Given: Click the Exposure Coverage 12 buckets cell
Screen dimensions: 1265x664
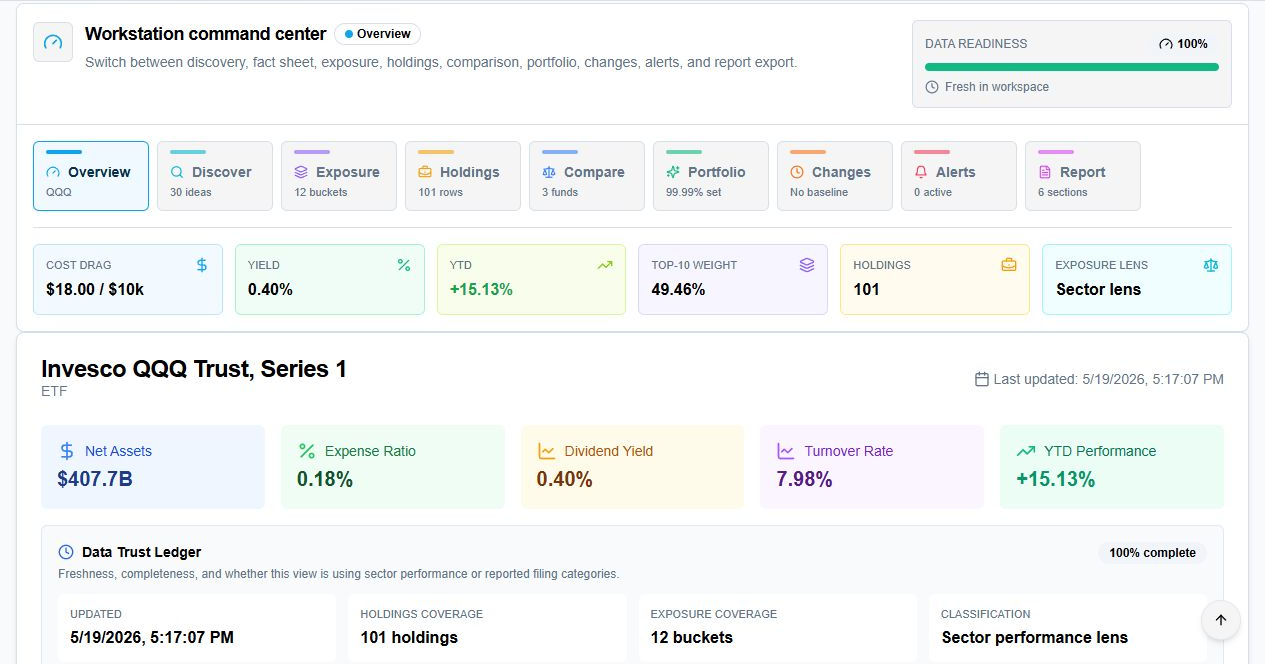Looking at the screenshot, I should 778,627.
